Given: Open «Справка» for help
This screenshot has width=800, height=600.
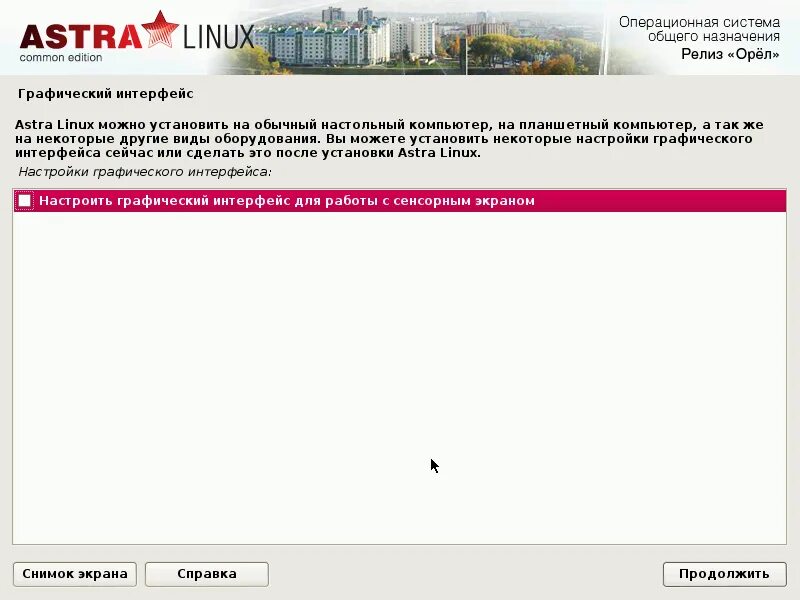Looking at the screenshot, I should coord(206,573).
